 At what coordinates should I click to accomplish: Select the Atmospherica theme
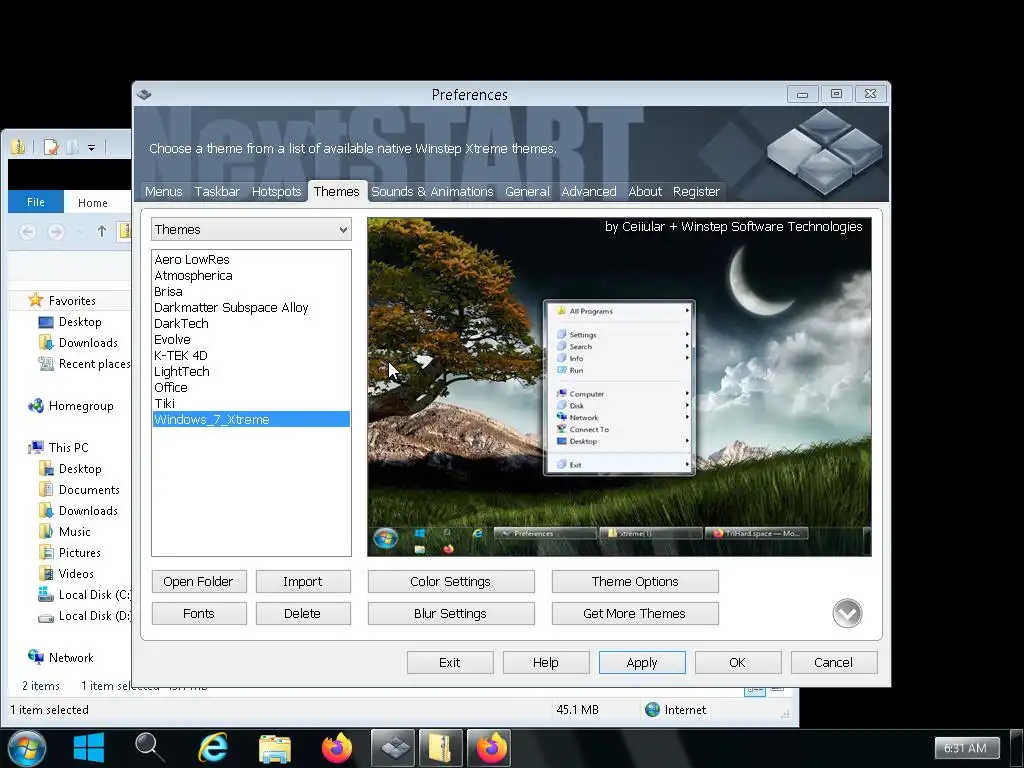pyautogui.click(x=251, y=276)
